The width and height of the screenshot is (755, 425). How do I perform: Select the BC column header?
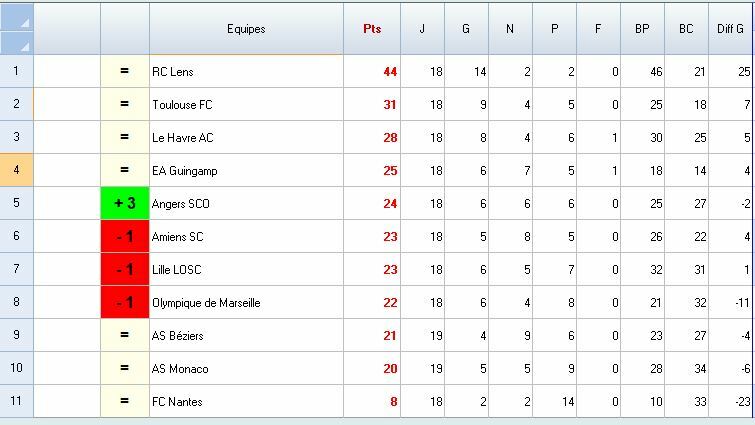pos(686,29)
